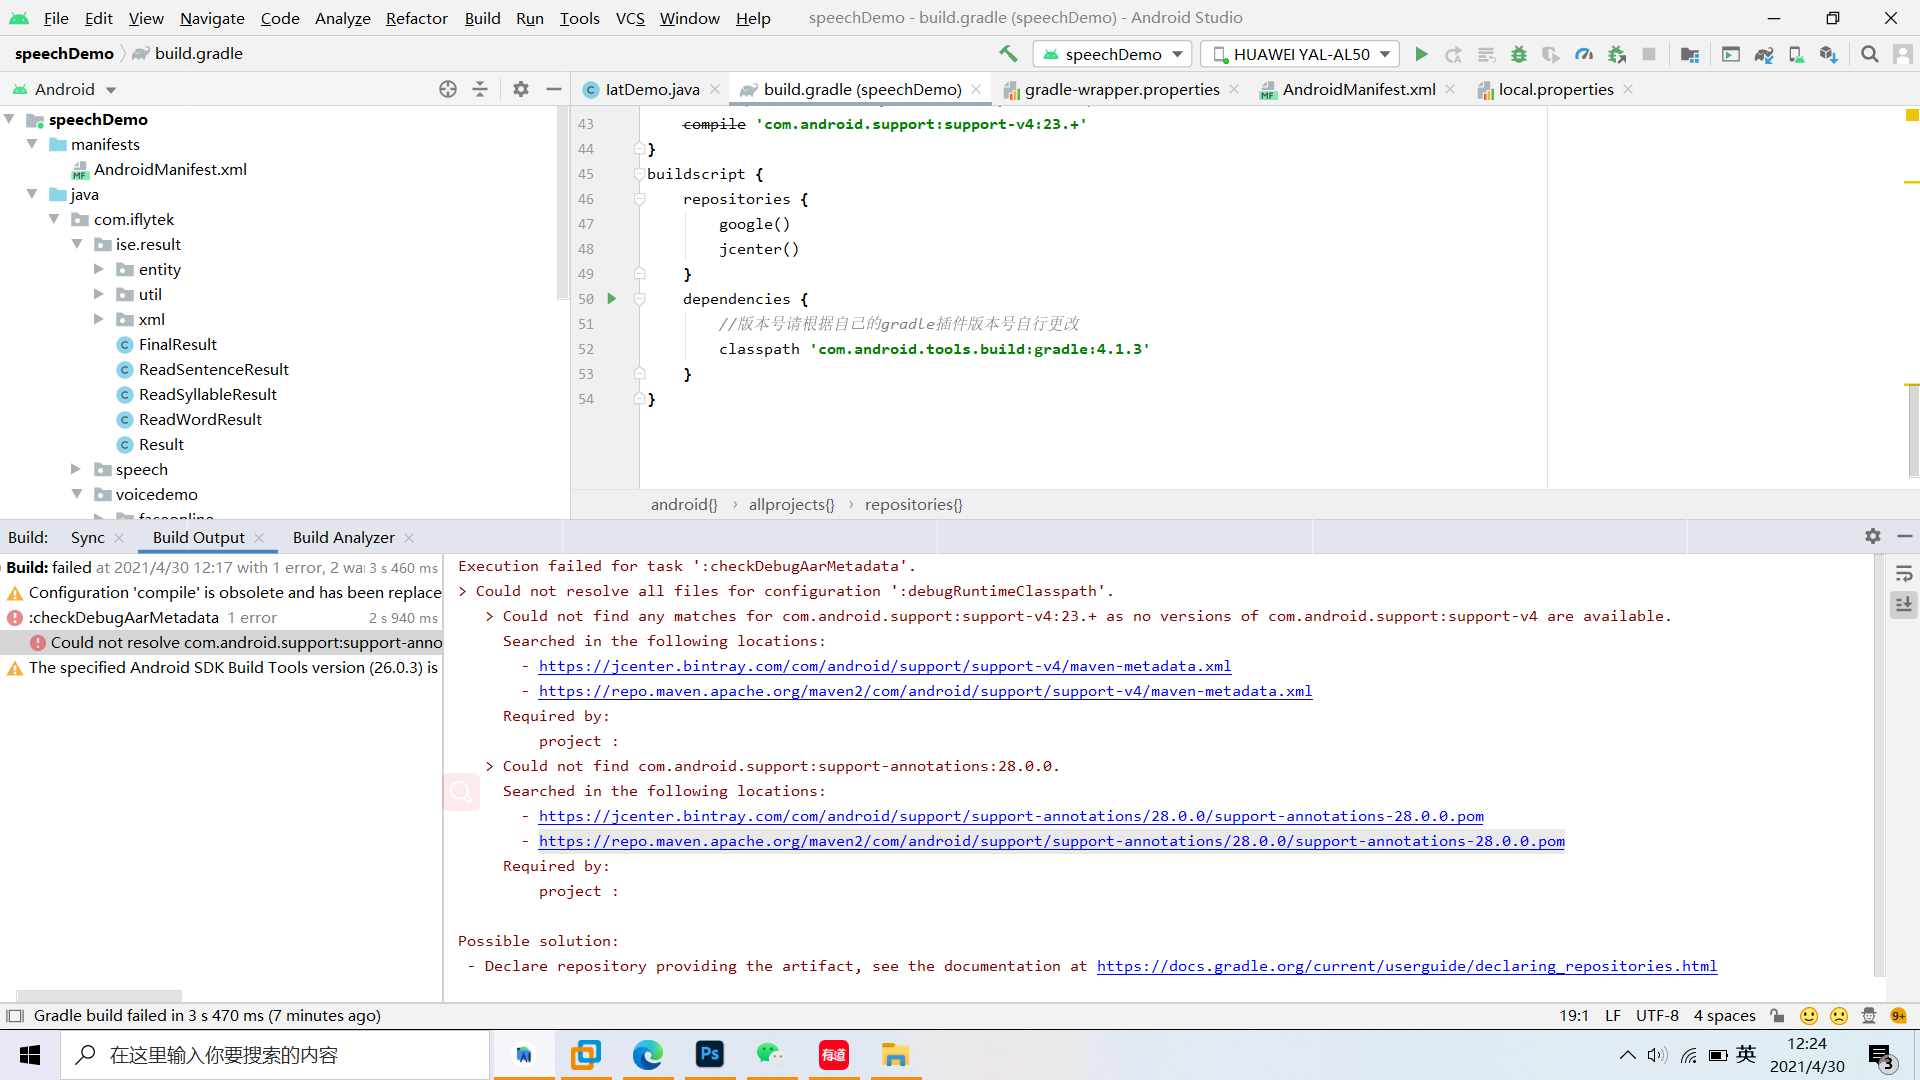Collapse all in Project panel icon

[480, 89]
